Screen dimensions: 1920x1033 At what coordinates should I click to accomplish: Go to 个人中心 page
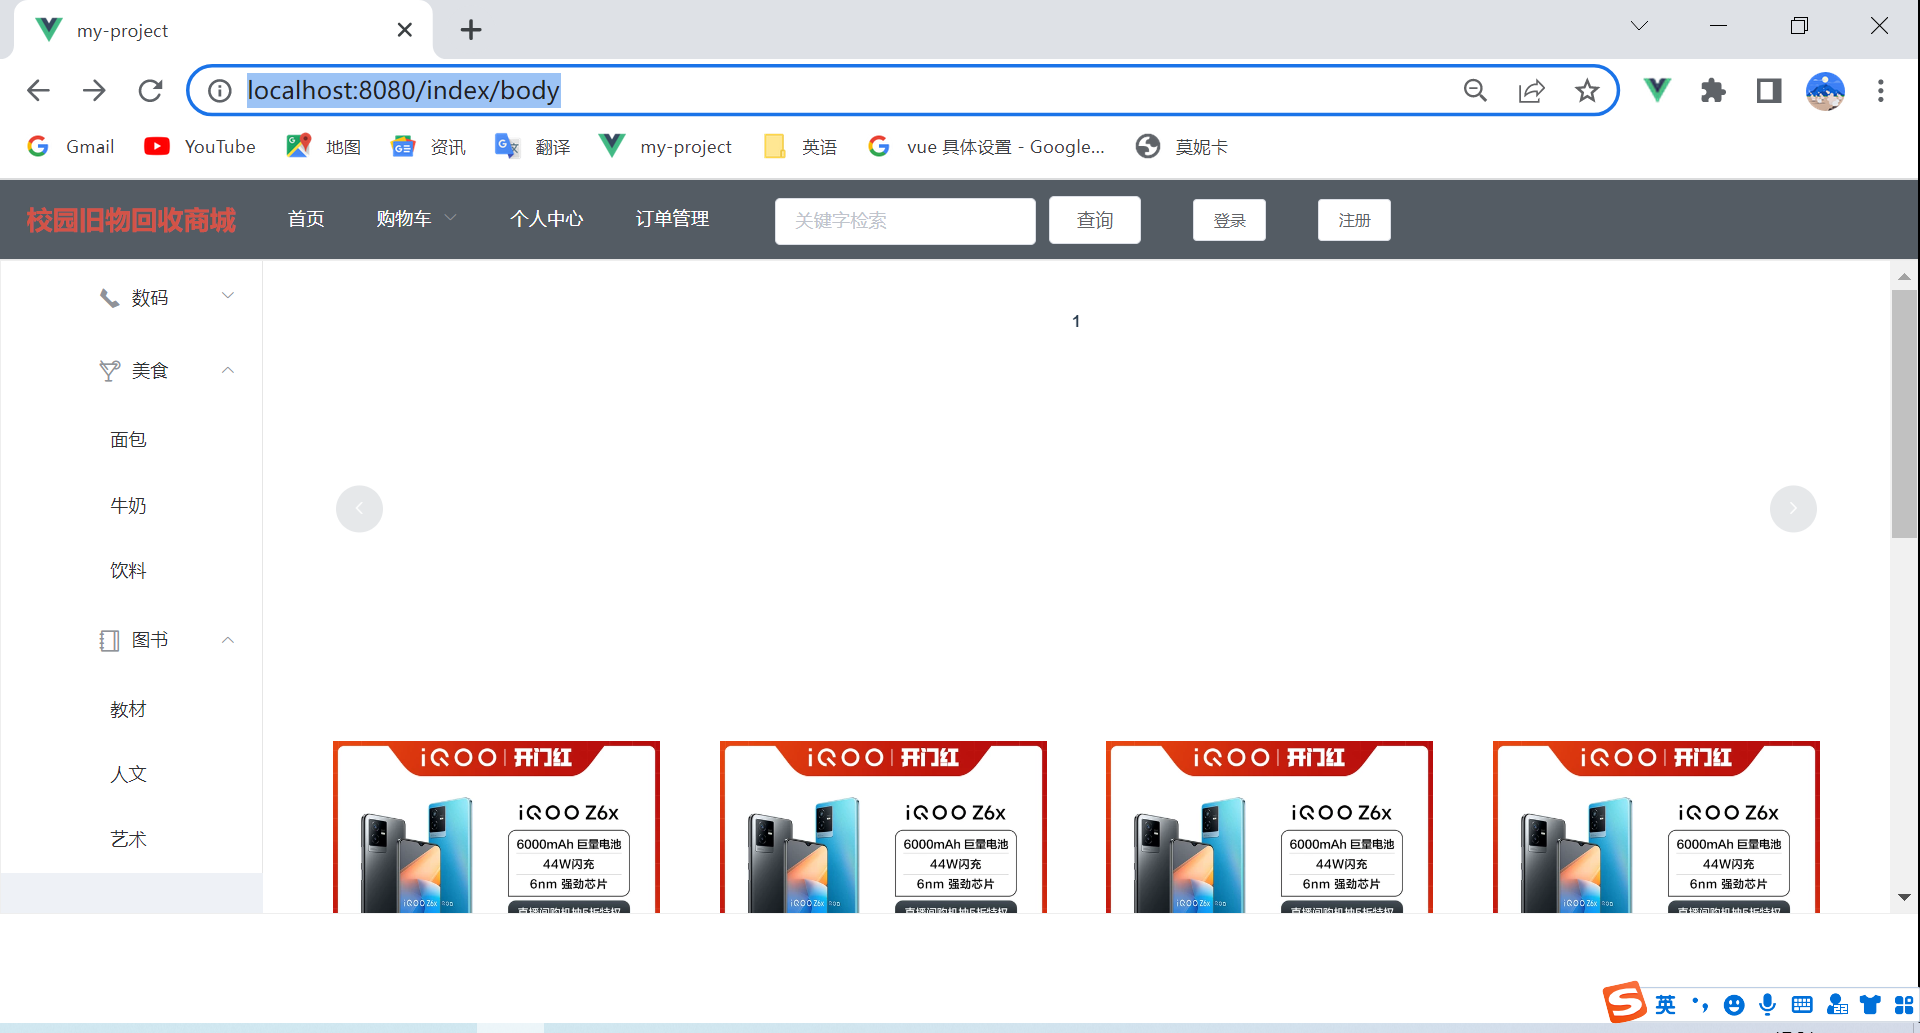(x=546, y=219)
